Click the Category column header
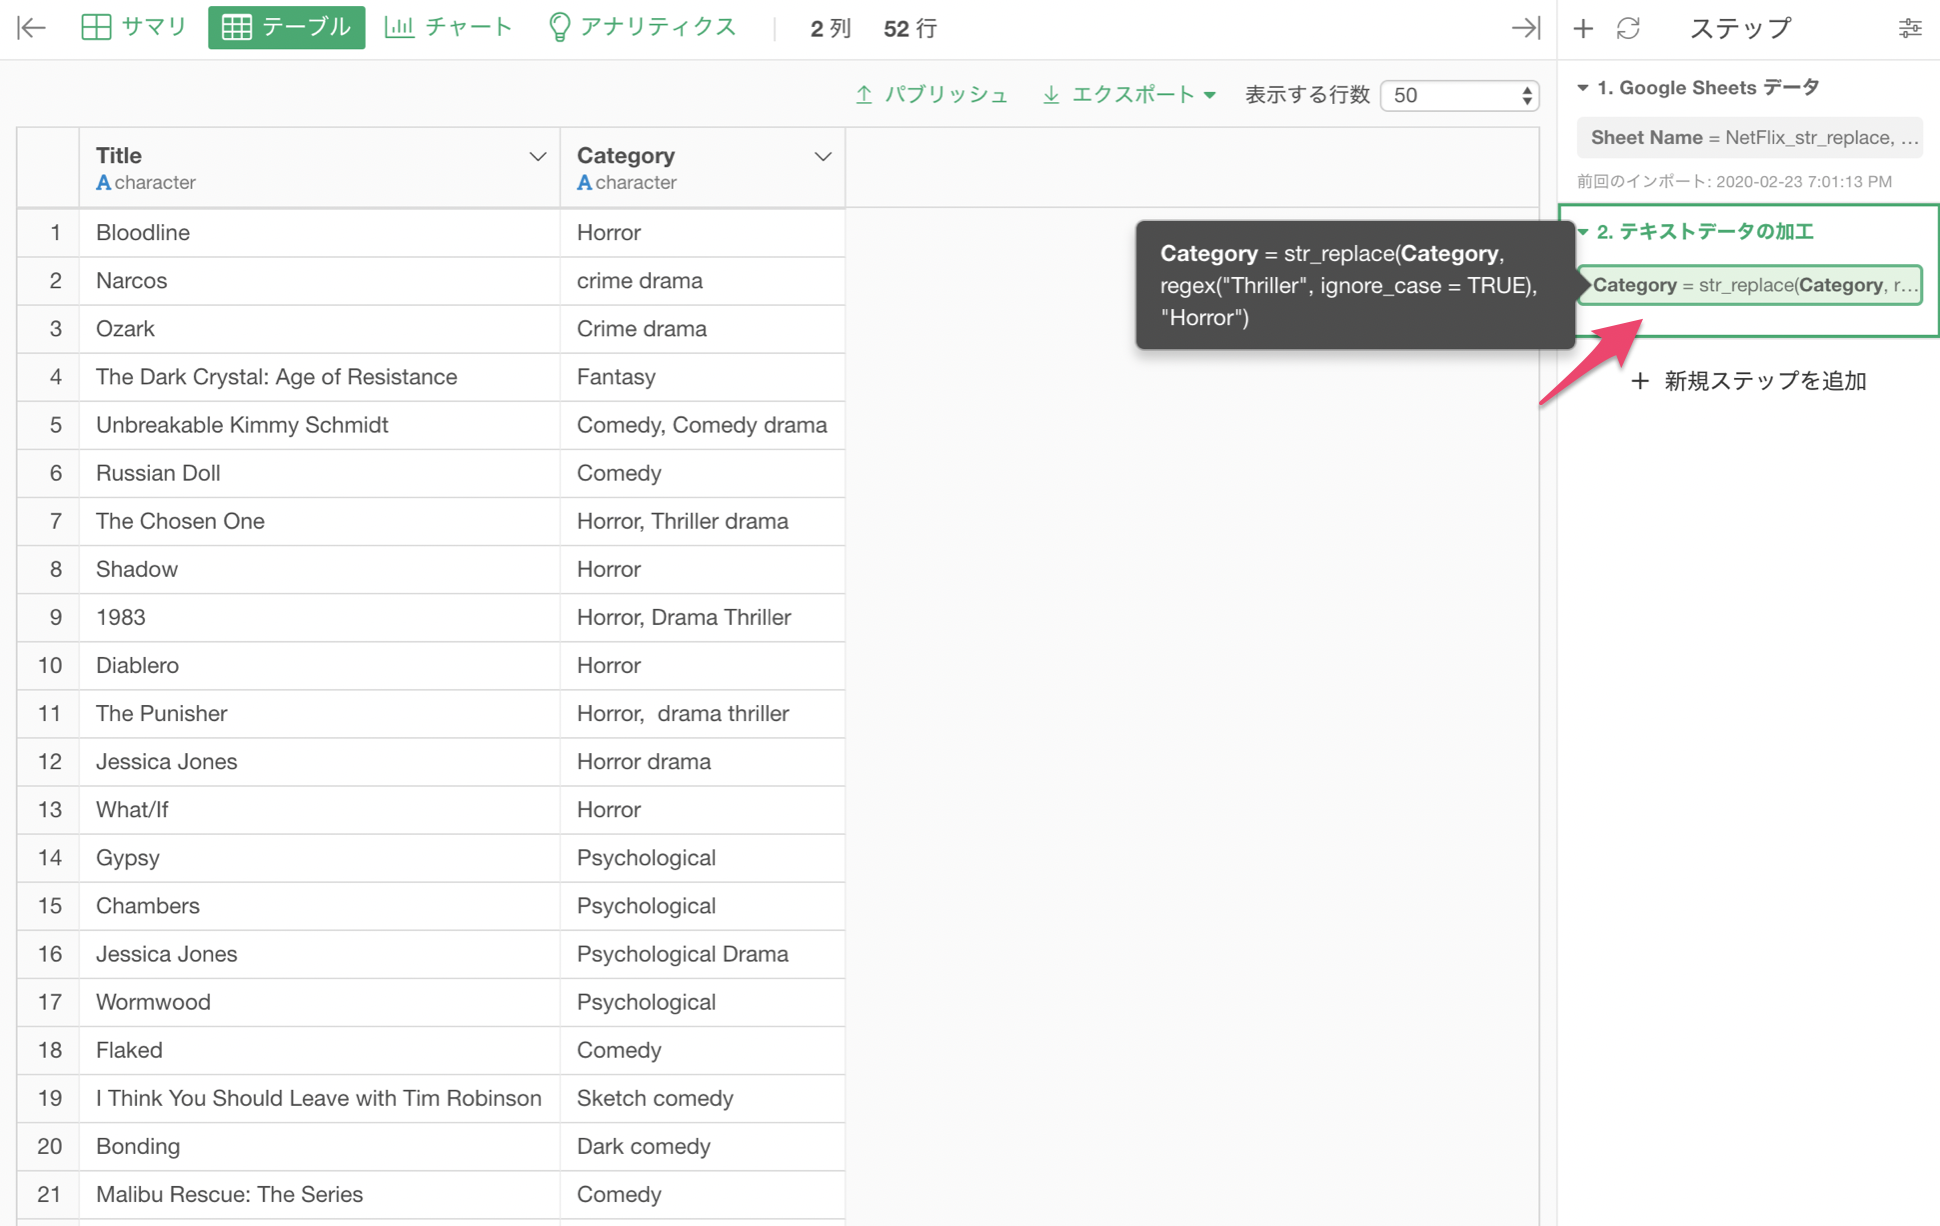The height and width of the screenshot is (1226, 1940). [702, 167]
